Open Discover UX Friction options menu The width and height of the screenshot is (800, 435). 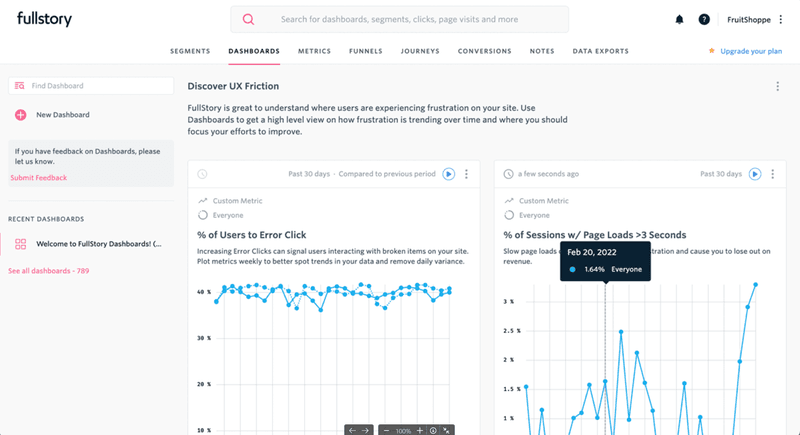tap(778, 86)
